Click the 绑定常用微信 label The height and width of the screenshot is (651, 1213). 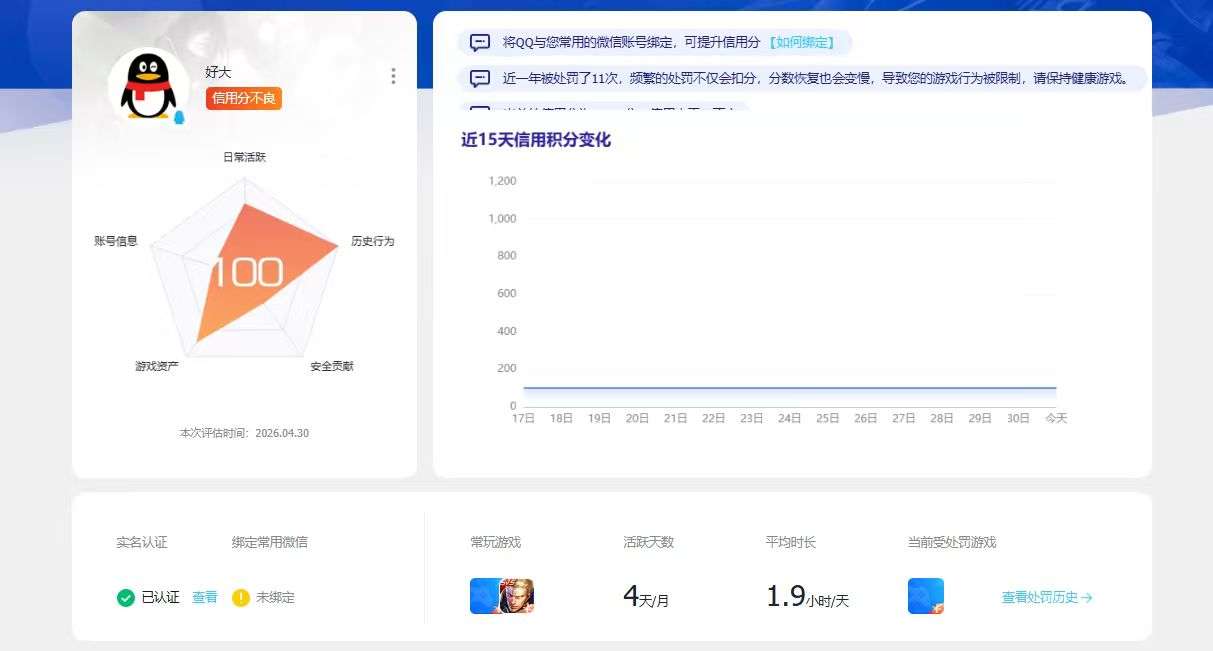tap(270, 542)
